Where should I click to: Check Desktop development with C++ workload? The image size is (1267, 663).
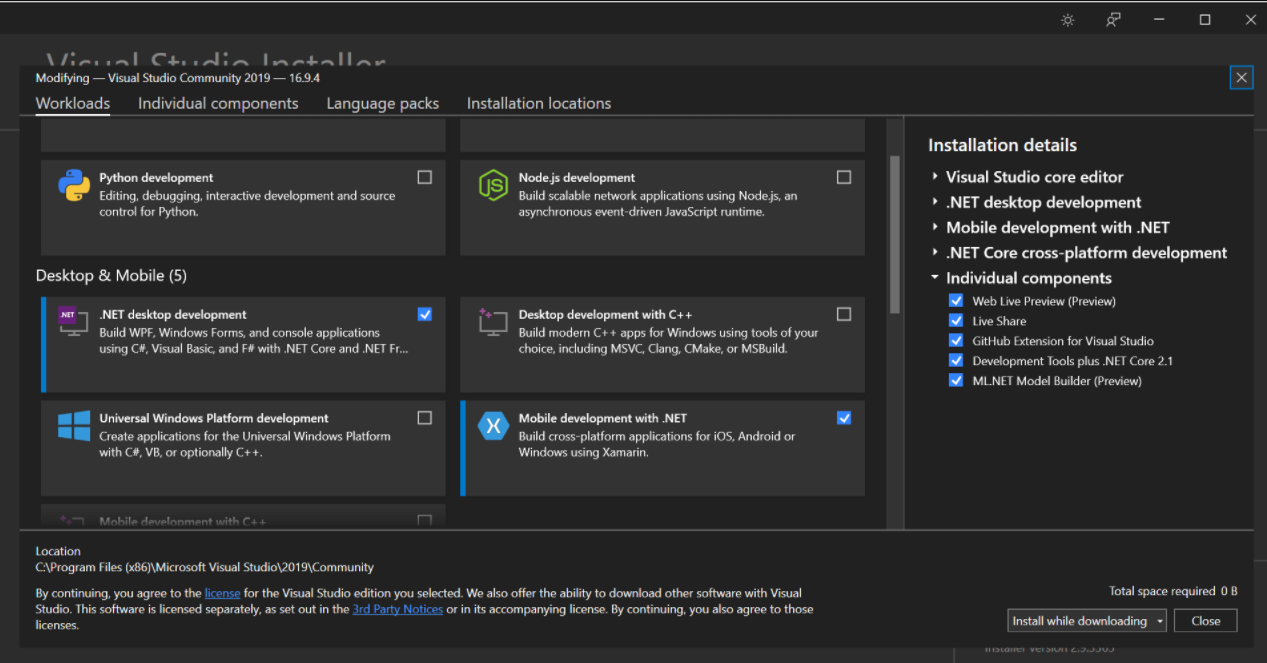click(844, 314)
